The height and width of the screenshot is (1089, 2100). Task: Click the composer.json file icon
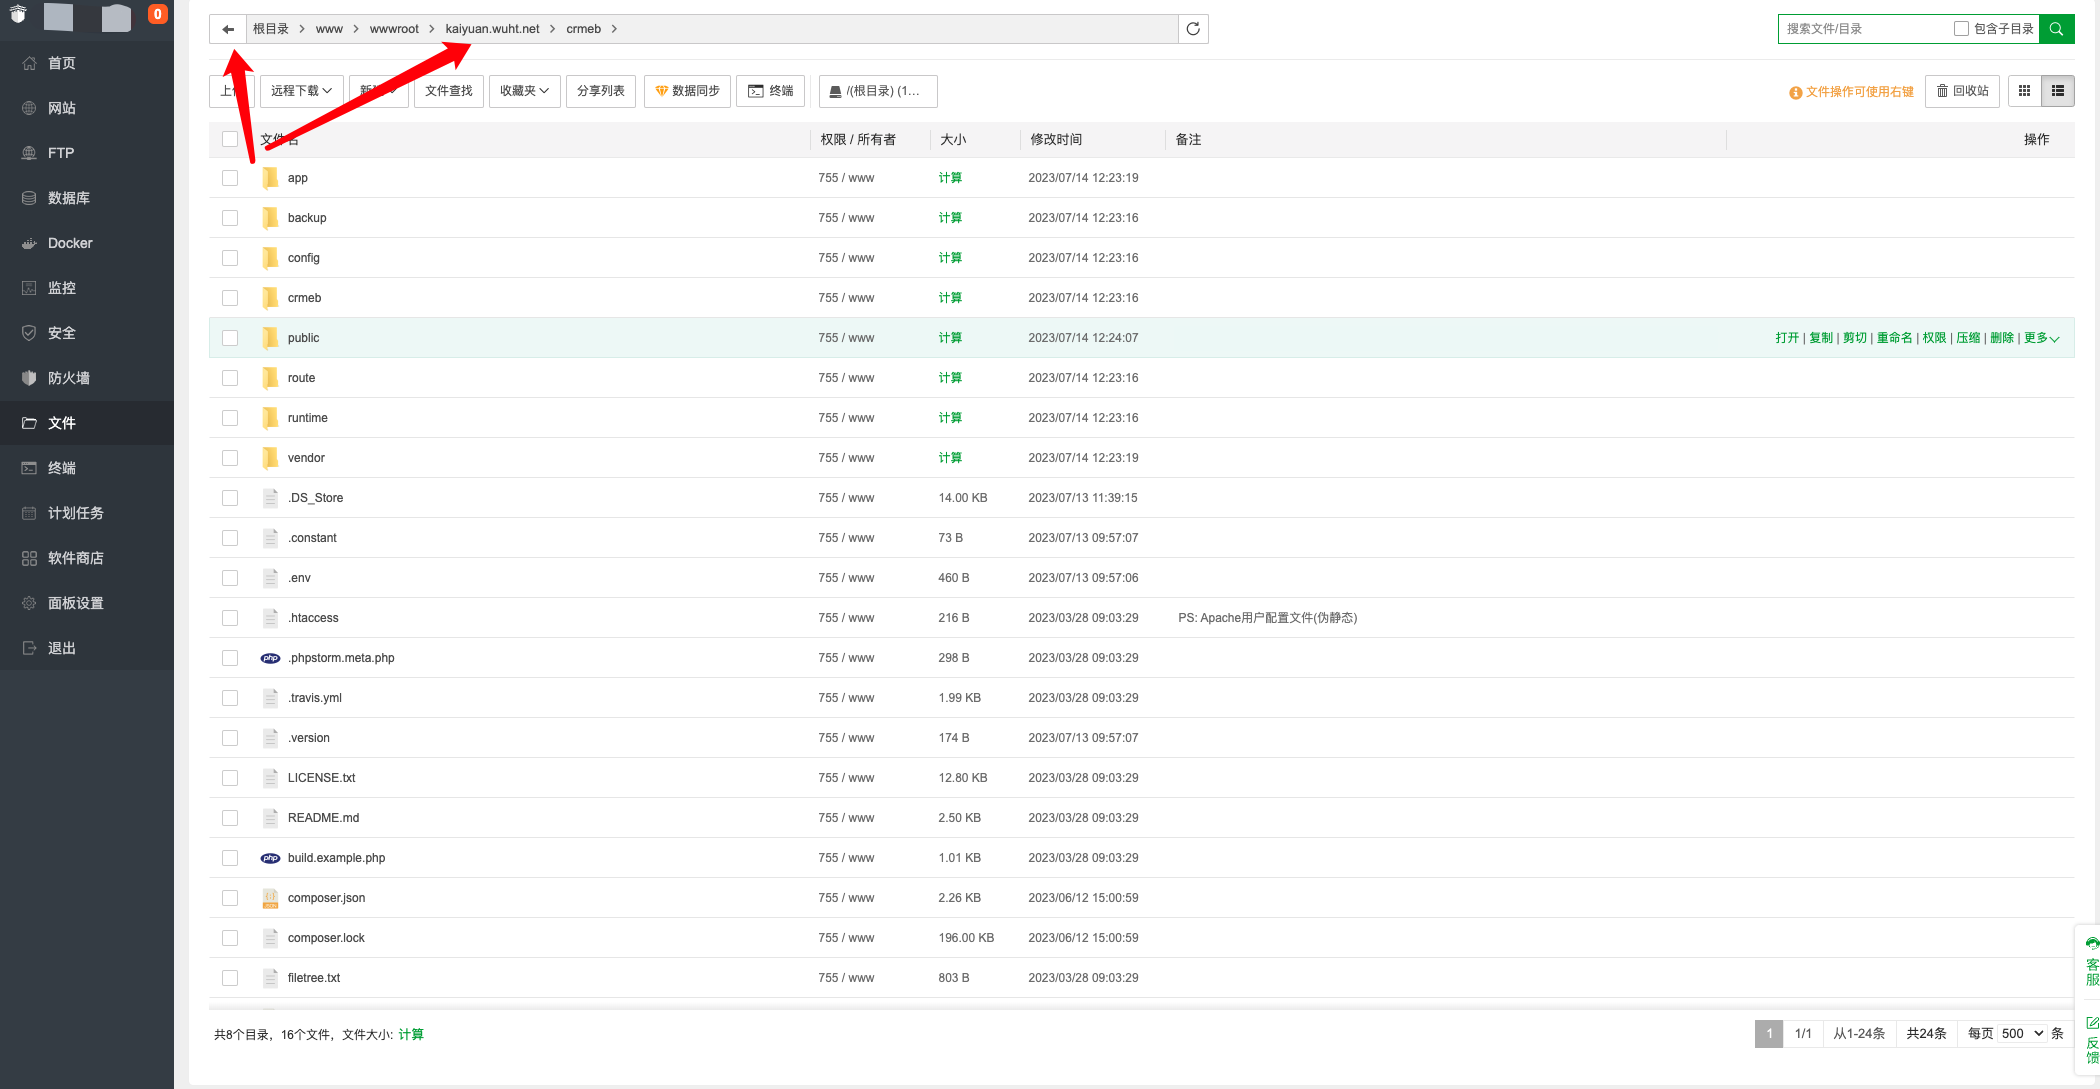(x=270, y=898)
